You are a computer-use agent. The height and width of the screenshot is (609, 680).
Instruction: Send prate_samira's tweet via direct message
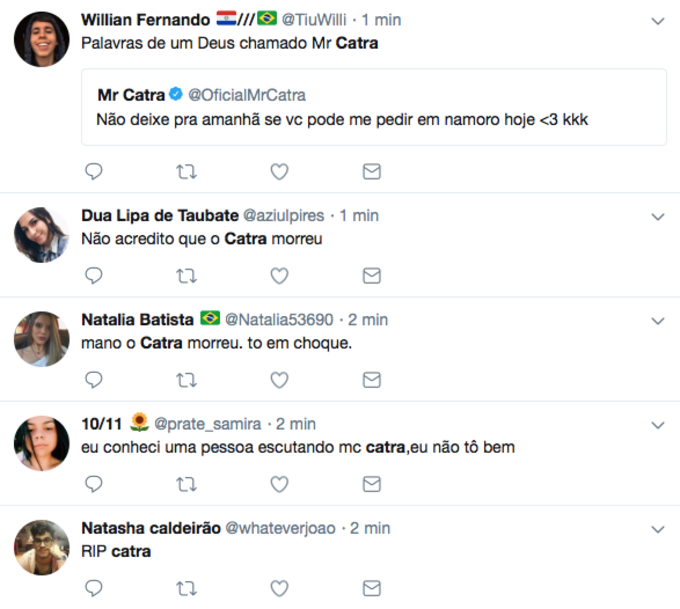tap(371, 484)
